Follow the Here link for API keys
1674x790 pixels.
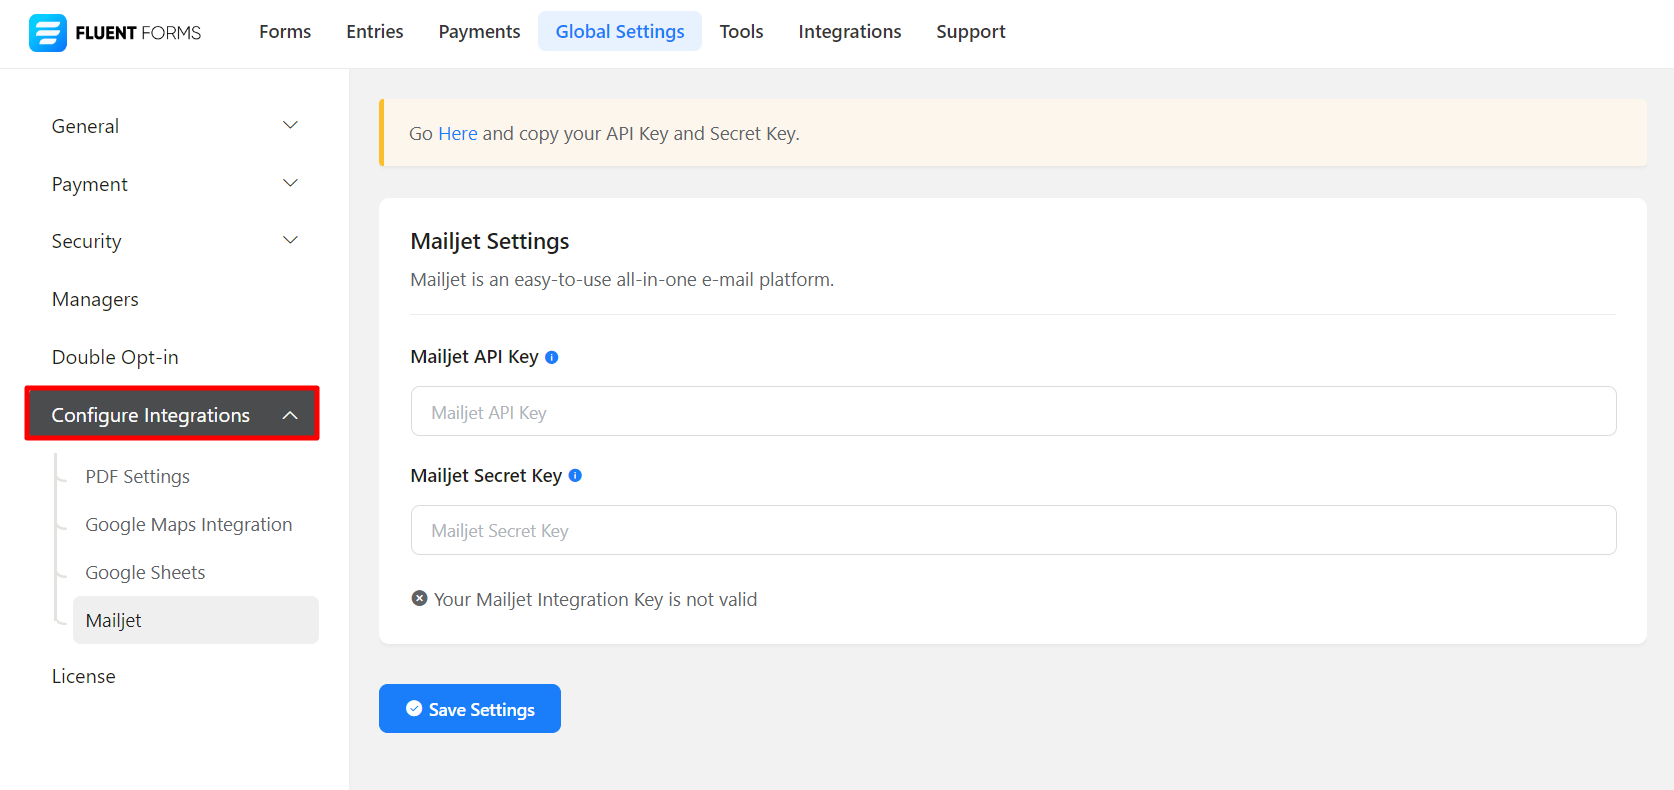click(458, 134)
